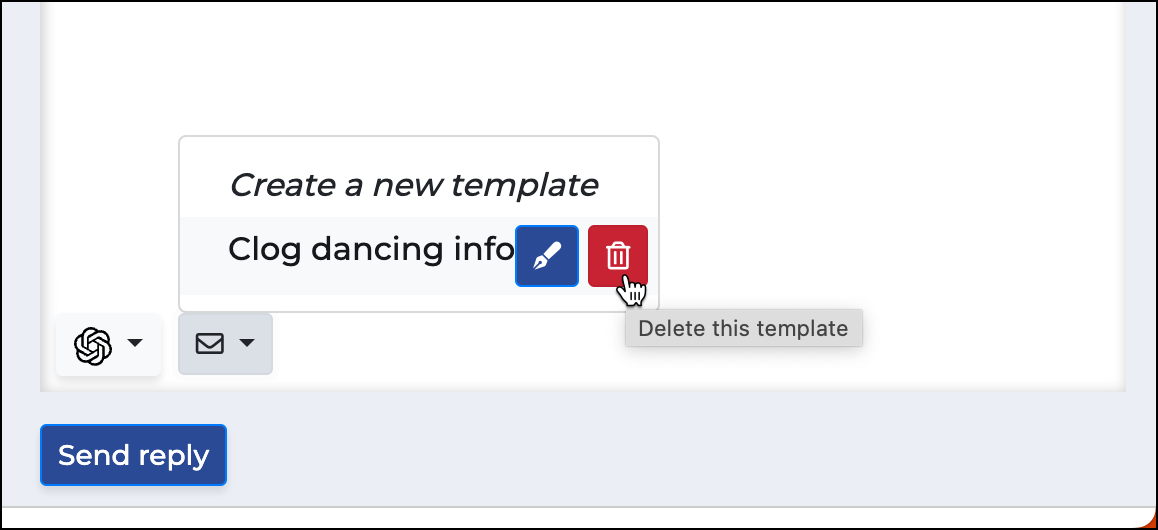
Task: Delete the Clog dancing info template
Action: click(617, 255)
